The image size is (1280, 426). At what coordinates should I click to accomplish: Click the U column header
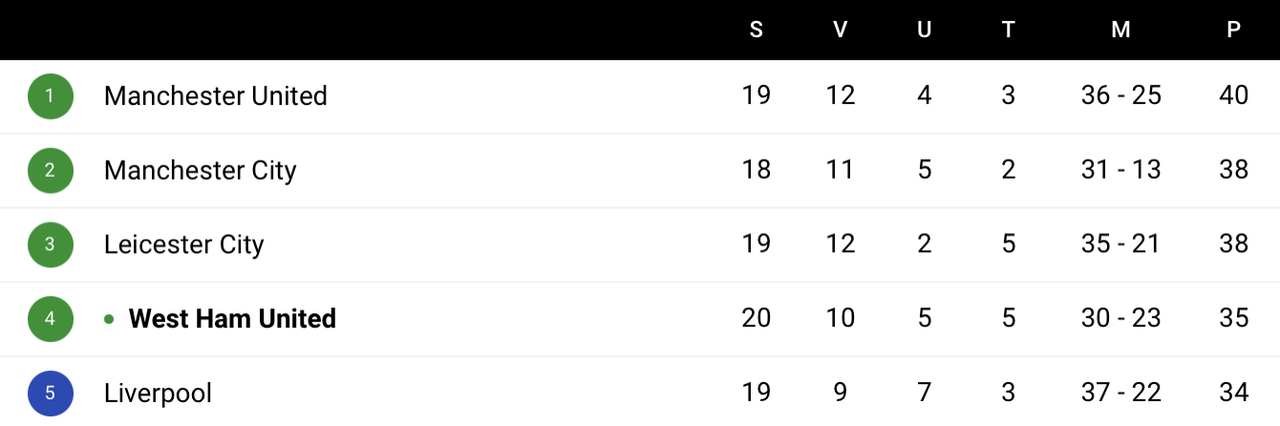(x=924, y=30)
